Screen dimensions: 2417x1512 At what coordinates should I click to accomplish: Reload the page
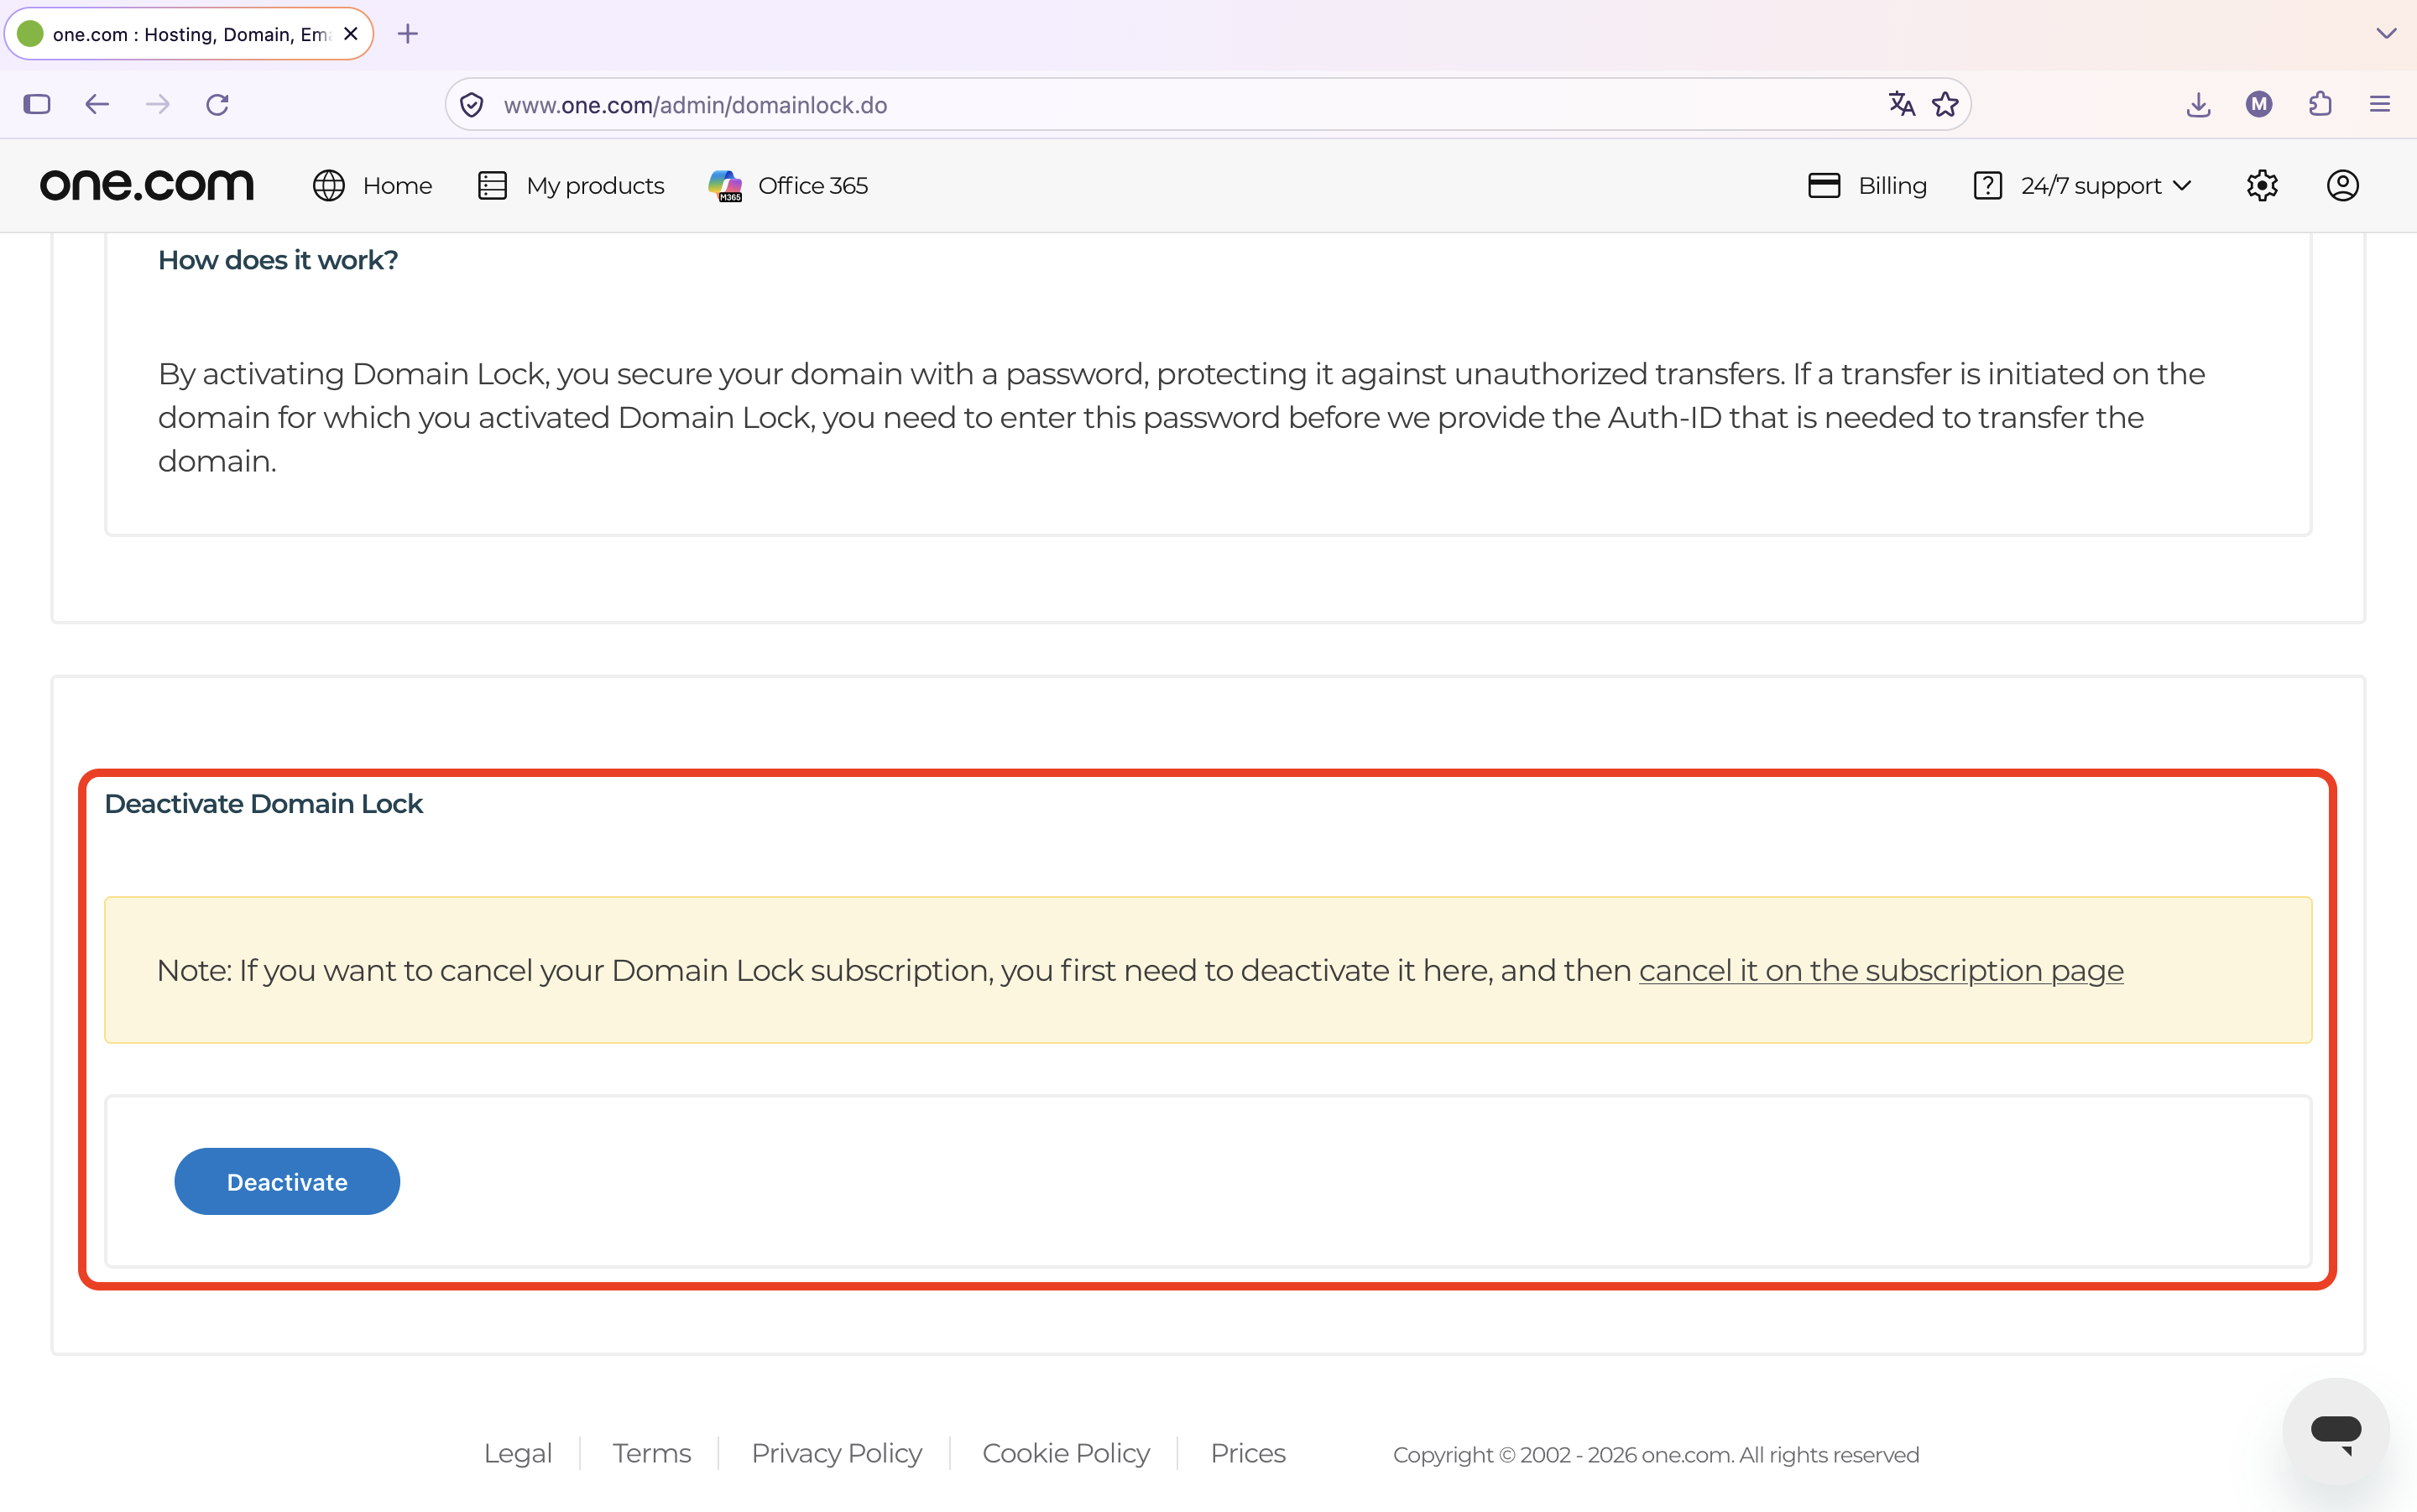tap(218, 104)
